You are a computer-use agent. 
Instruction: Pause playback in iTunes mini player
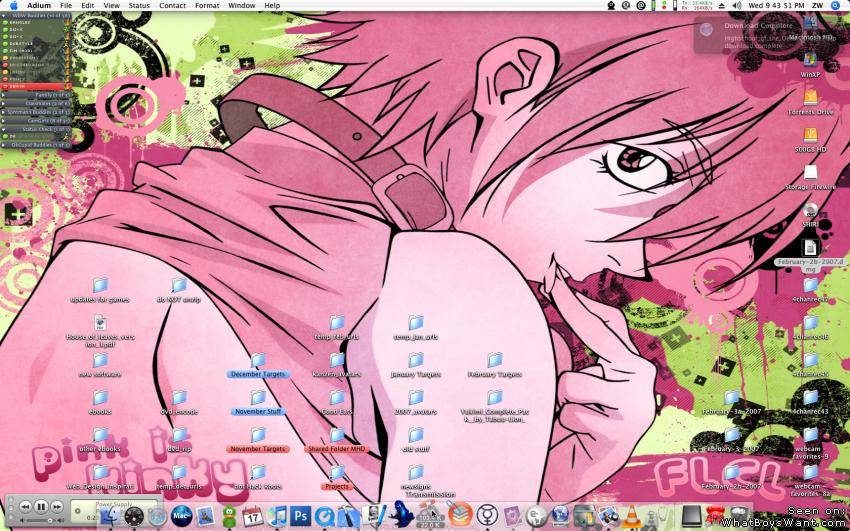coord(41,506)
